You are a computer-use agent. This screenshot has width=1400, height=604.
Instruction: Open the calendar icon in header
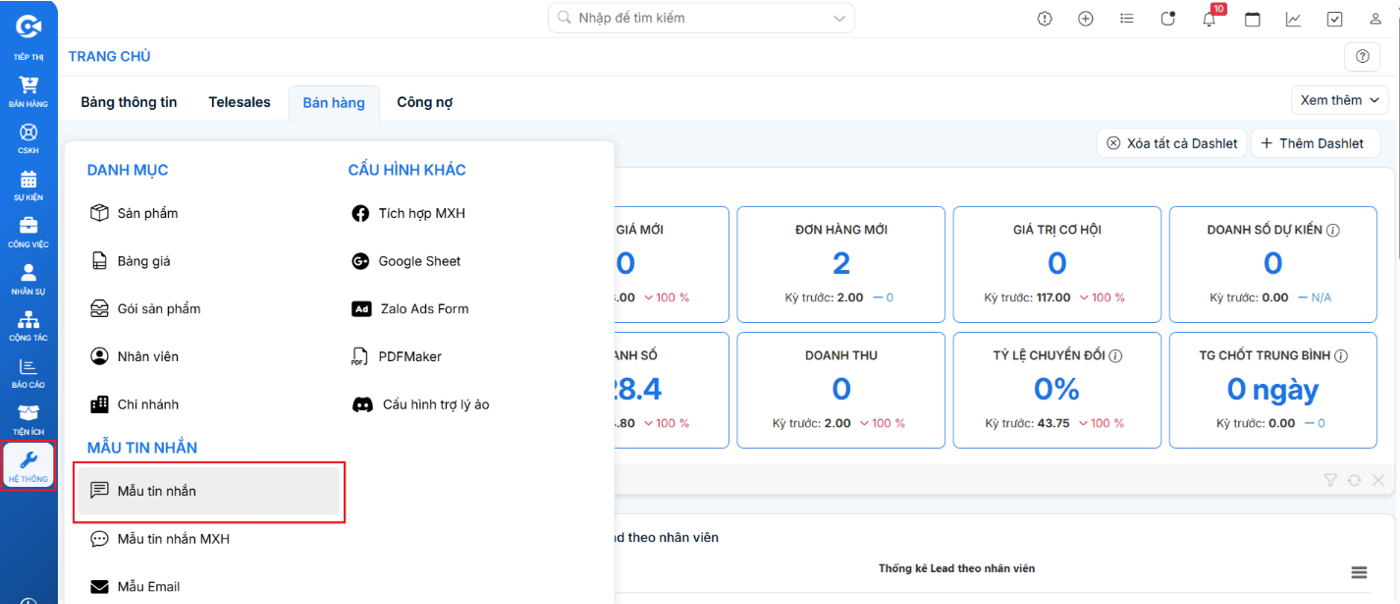(x=1252, y=18)
